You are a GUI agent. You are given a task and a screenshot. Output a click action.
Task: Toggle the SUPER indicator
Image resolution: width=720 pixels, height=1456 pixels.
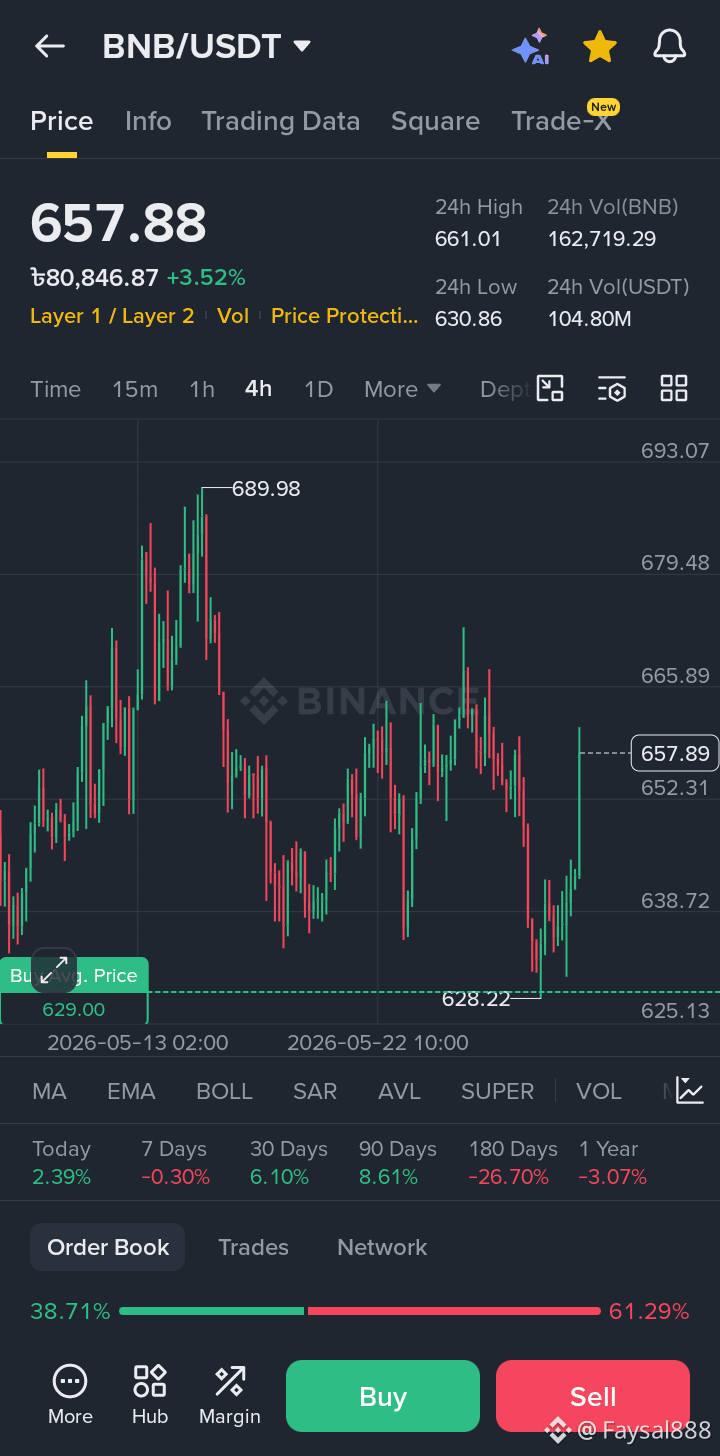497,1091
